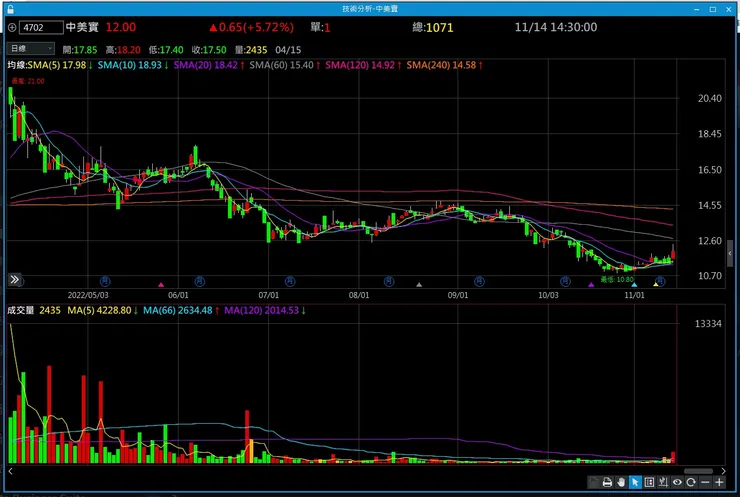Click the SMA(240) 14.58 label
The width and height of the screenshot is (740, 497).
point(441,65)
